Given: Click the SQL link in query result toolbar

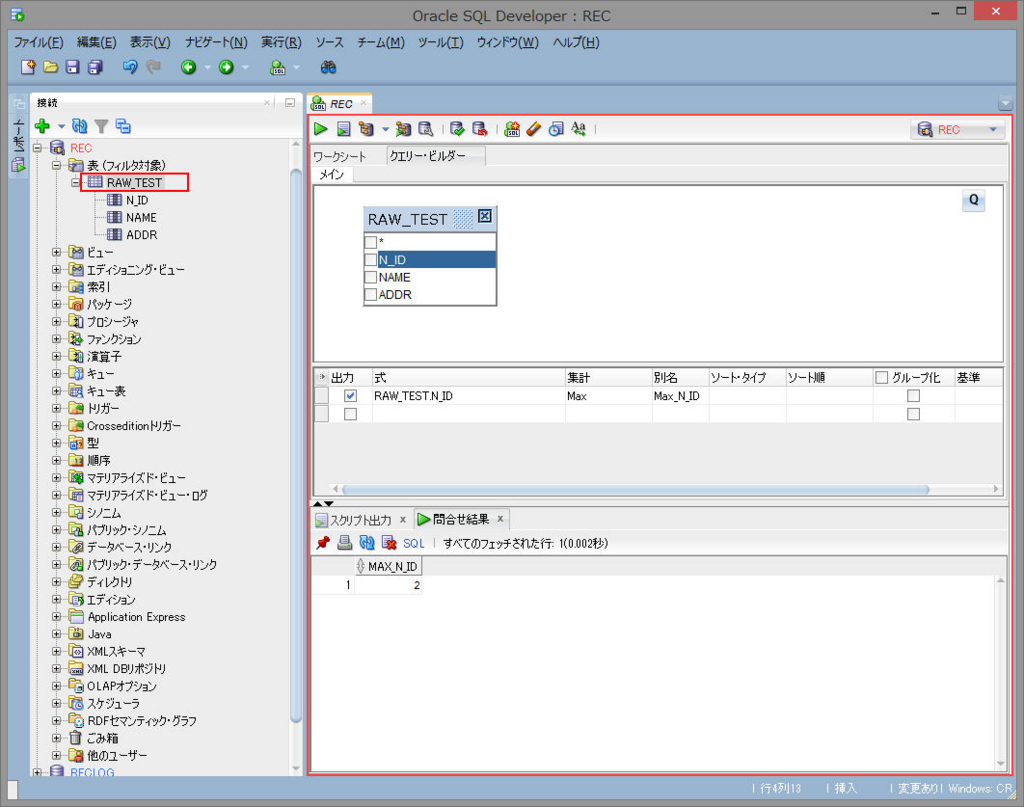Looking at the screenshot, I should tap(413, 543).
